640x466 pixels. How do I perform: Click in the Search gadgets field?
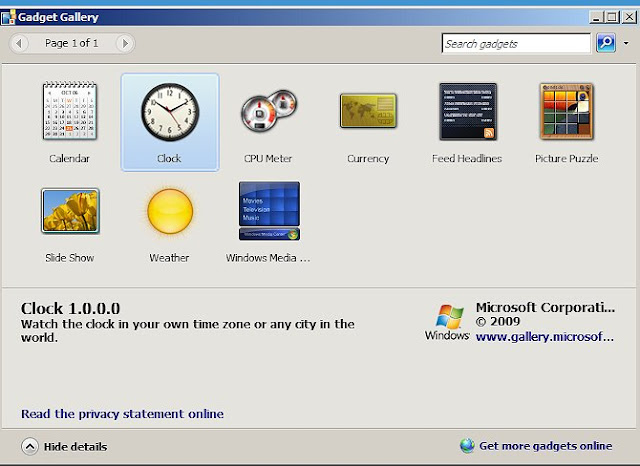[x=516, y=43]
